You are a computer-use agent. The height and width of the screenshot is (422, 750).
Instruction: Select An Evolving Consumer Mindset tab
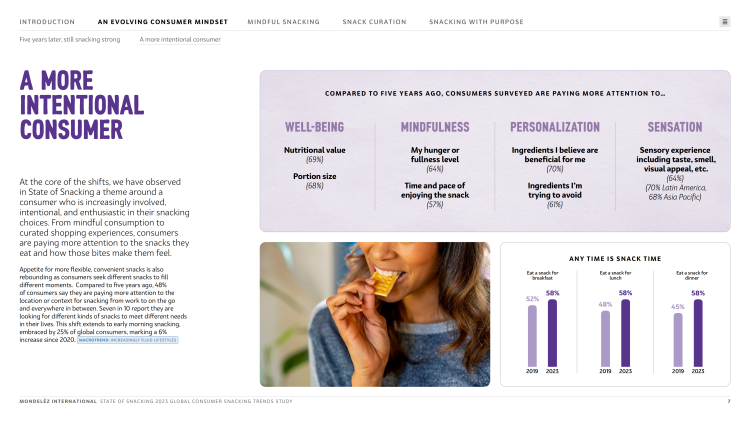coord(163,21)
